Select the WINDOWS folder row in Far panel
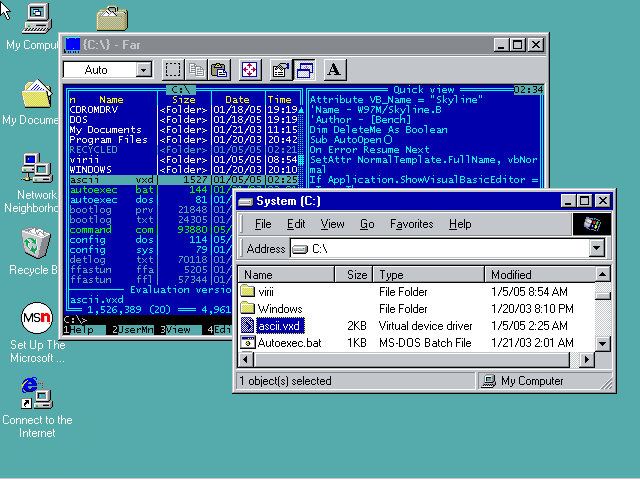The width and height of the screenshot is (640, 480). pos(184,169)
